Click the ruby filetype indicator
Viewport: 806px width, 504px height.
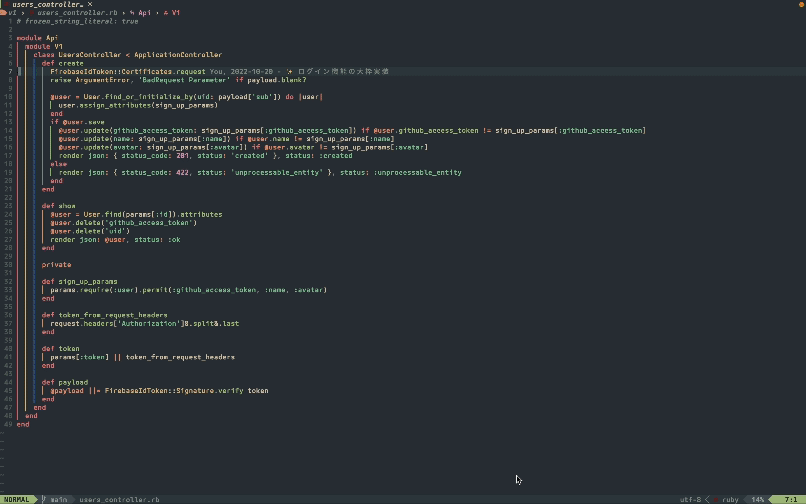pos(726,499)
